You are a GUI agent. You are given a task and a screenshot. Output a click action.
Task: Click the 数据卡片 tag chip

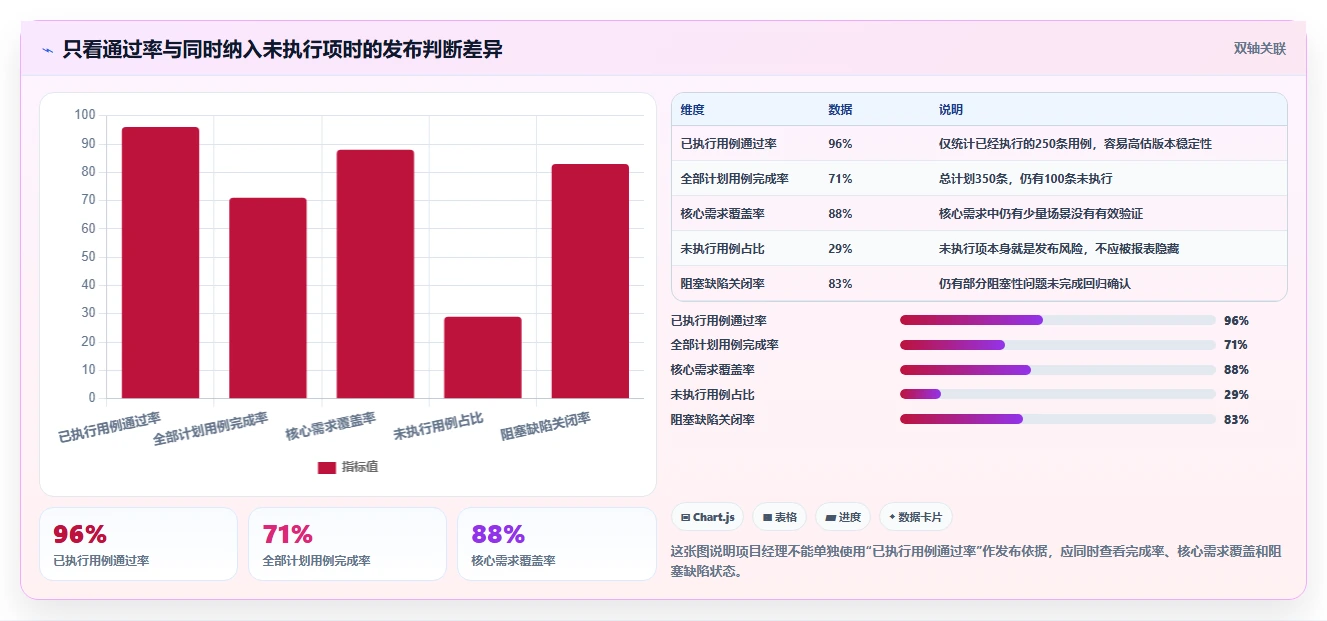point(916,517)
